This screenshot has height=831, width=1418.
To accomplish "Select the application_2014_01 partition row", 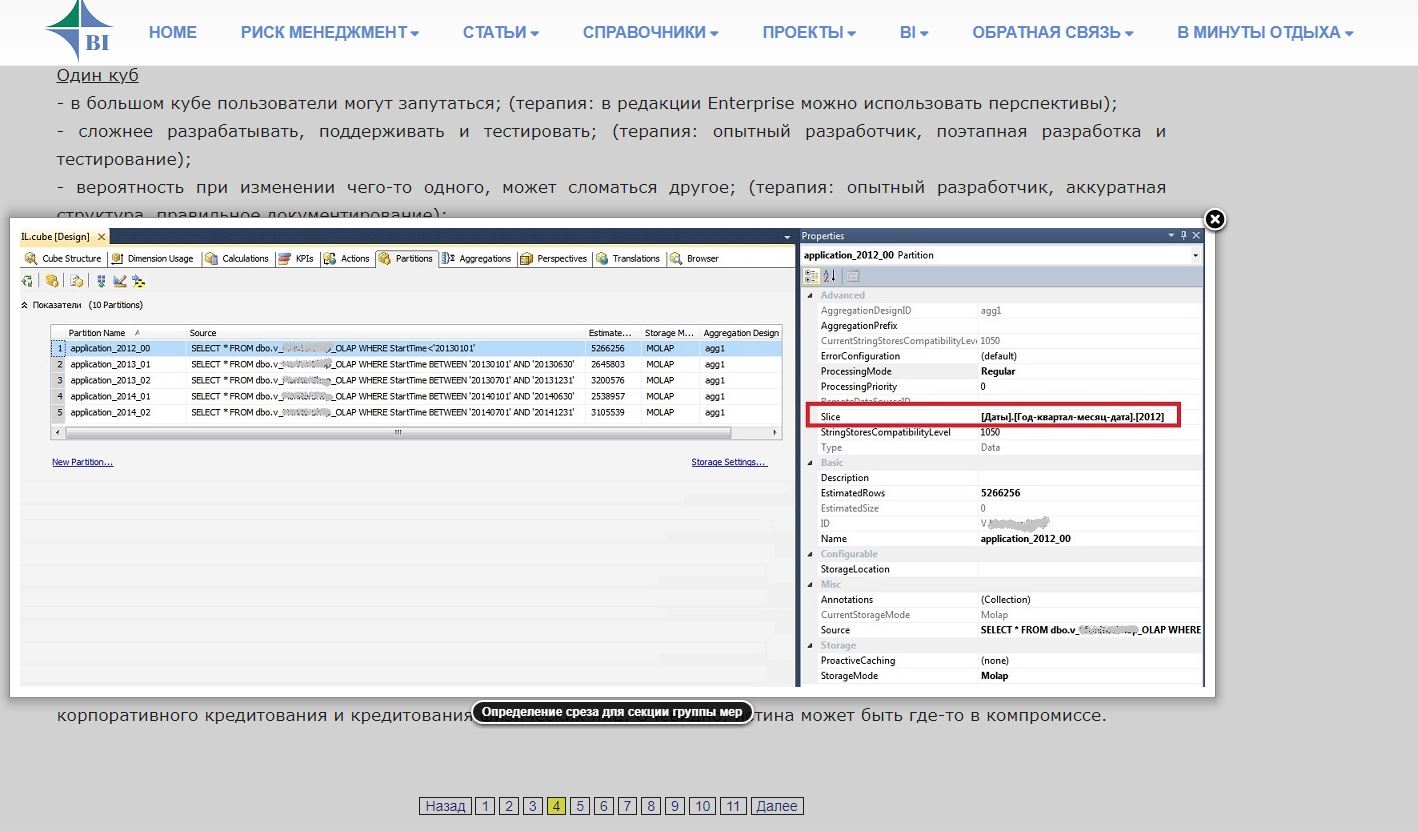I will pyautogui.click(x=416, y=397).
